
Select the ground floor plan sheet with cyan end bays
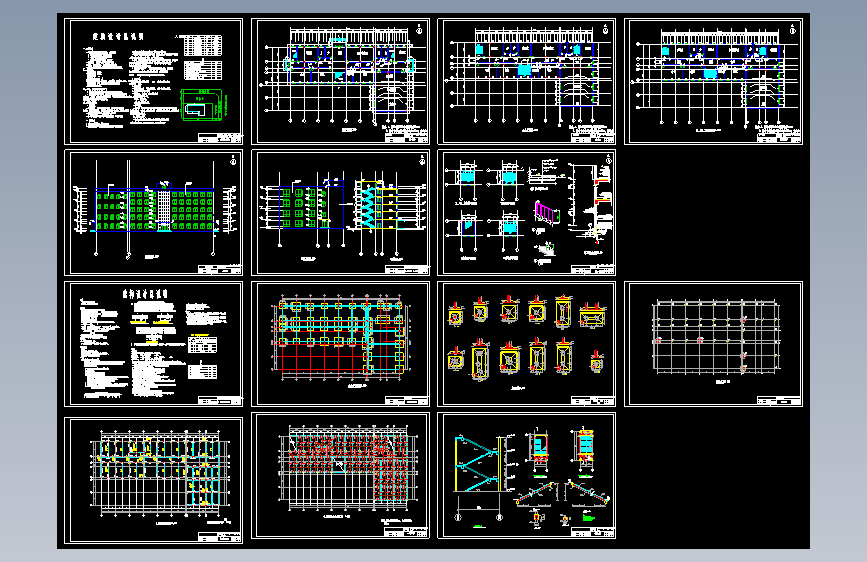340,81
